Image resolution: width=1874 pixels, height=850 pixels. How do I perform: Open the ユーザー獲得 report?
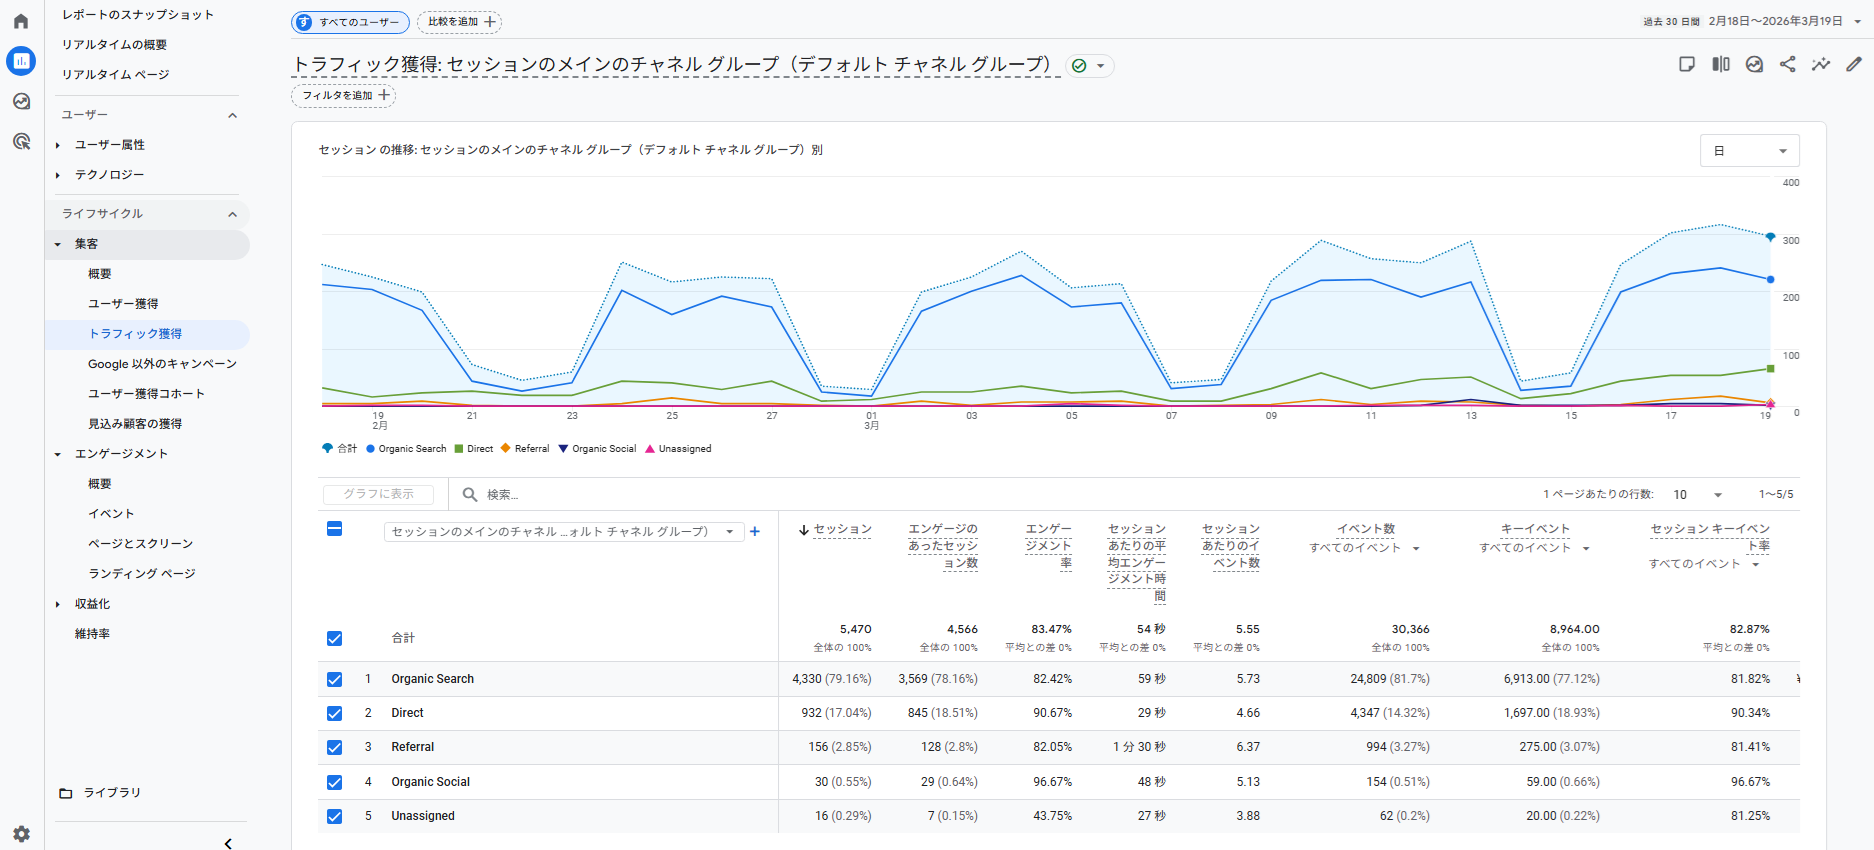[x=123, y=304]
